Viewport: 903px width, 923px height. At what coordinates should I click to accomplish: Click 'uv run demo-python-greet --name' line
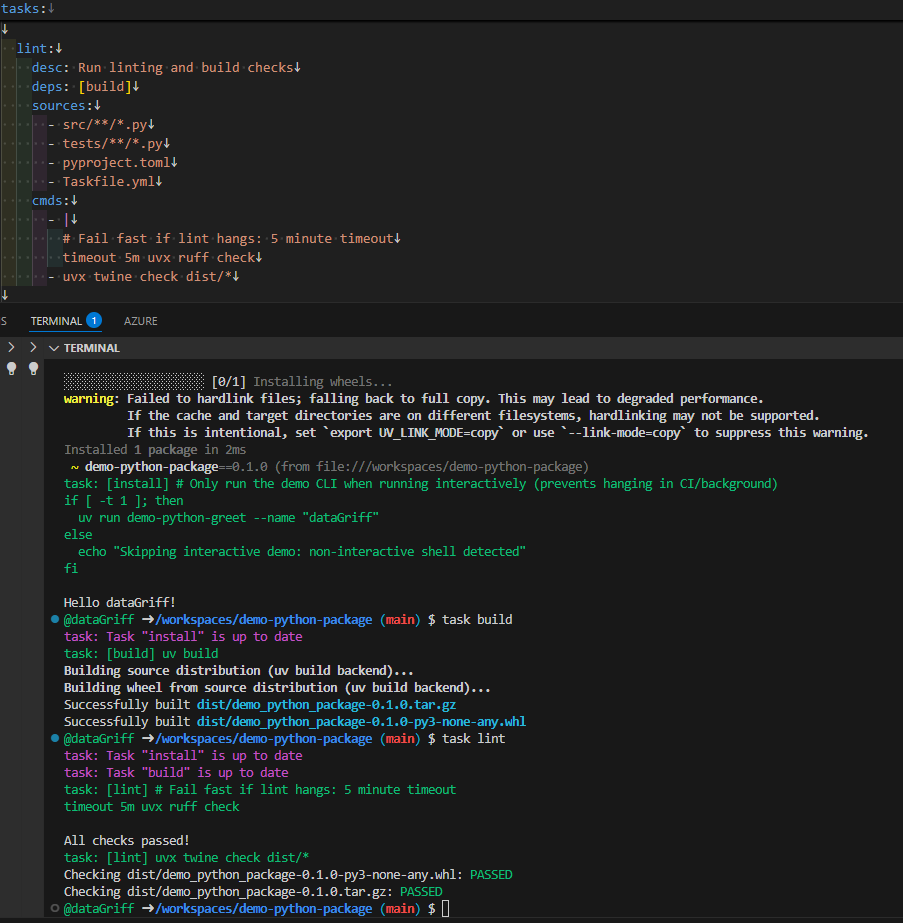point(228,517)
